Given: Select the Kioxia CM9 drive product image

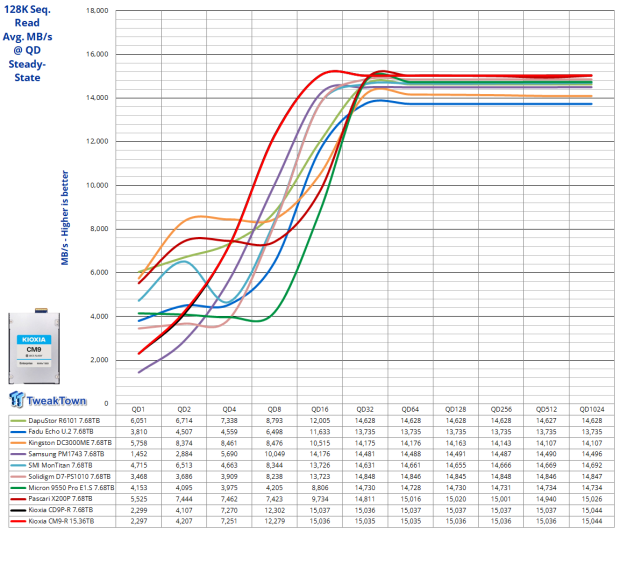Looking at the screenshot, I should point(34,346).
